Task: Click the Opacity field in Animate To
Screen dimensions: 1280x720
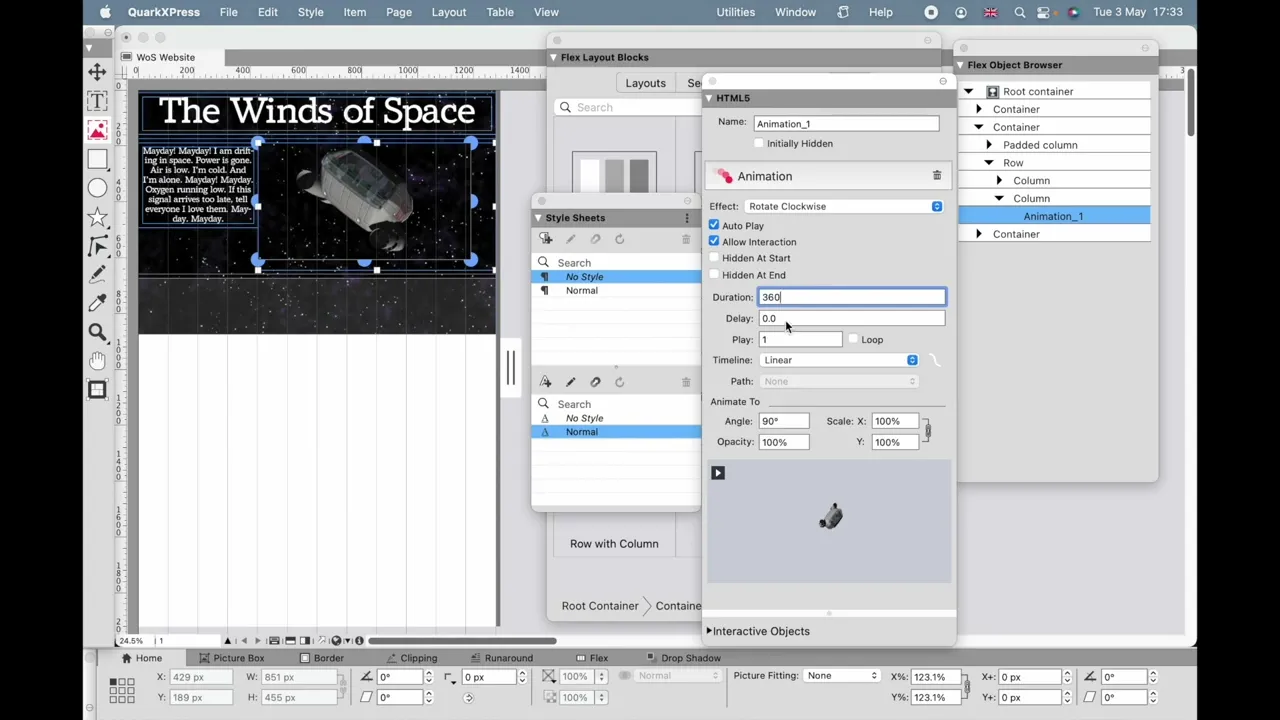Action: pyautogui.click(x=784, y=442)
